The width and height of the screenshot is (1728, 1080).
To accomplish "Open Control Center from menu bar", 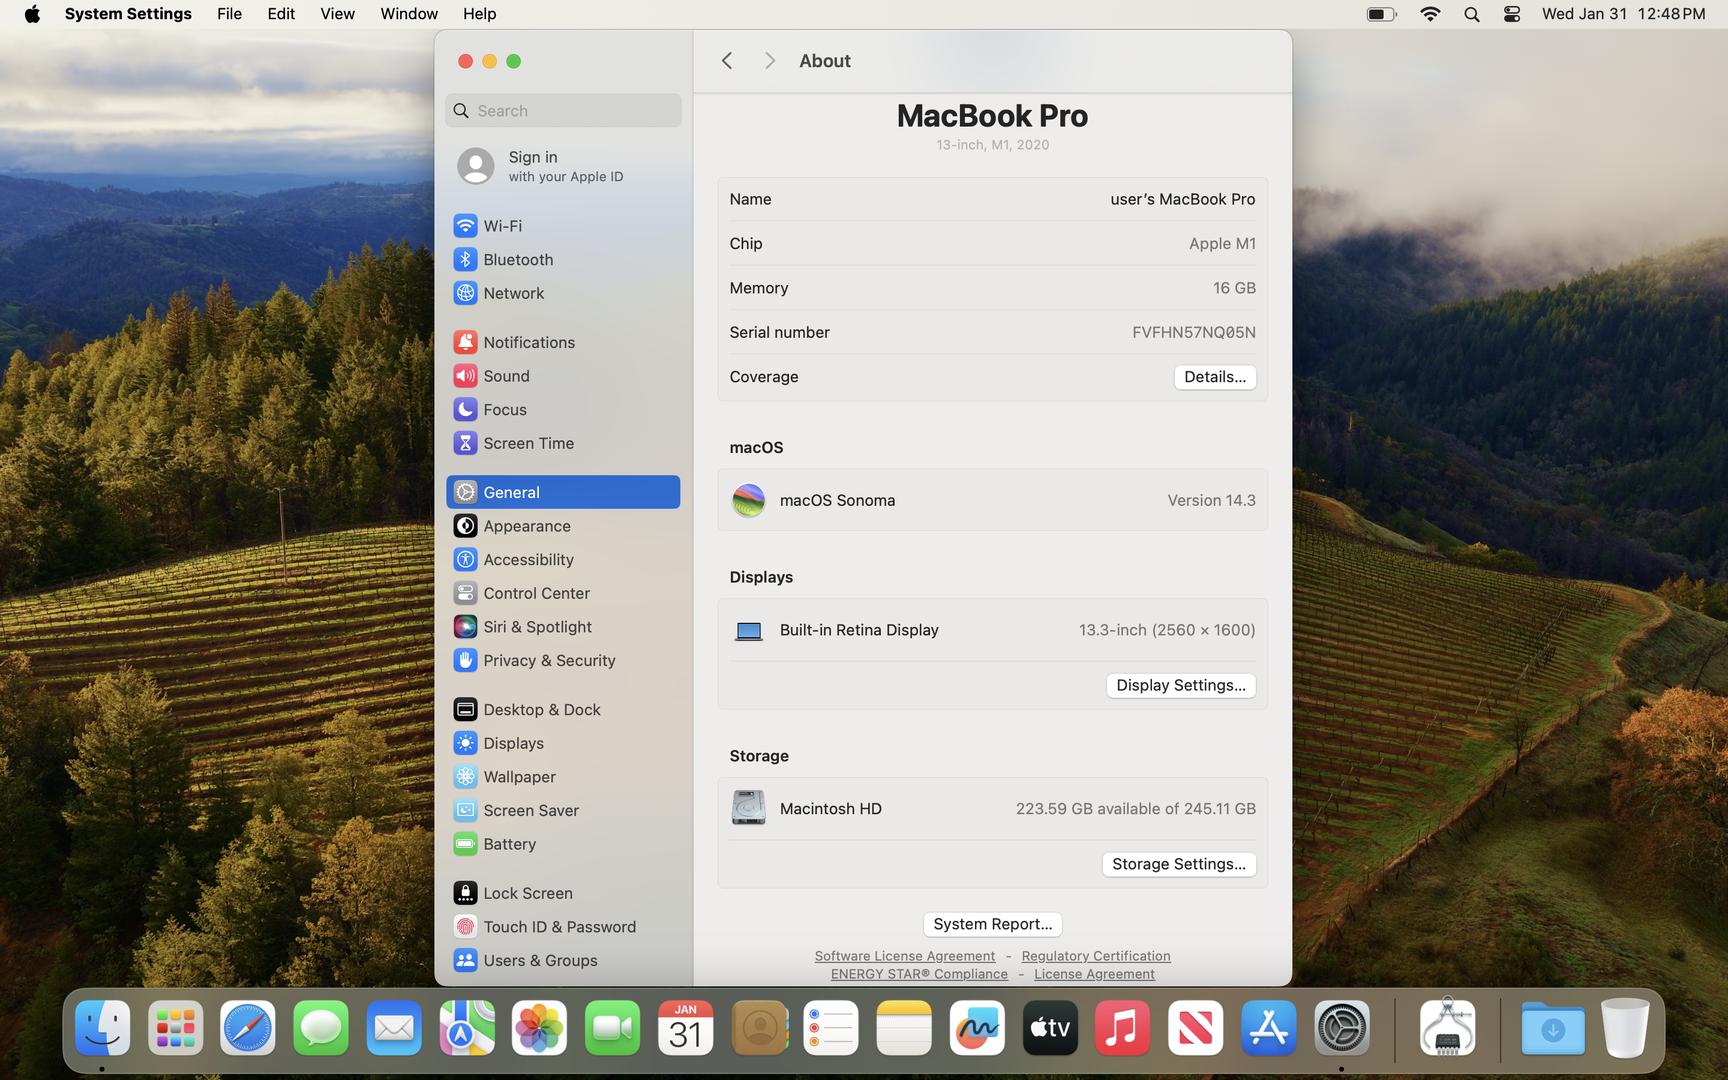I will click(1511, 14).
